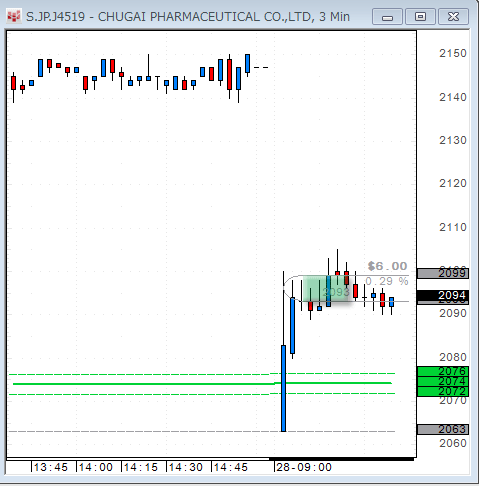The image size is (479, 486).
Task: Click the green 2076 price level label
Action: pos(443,371)
